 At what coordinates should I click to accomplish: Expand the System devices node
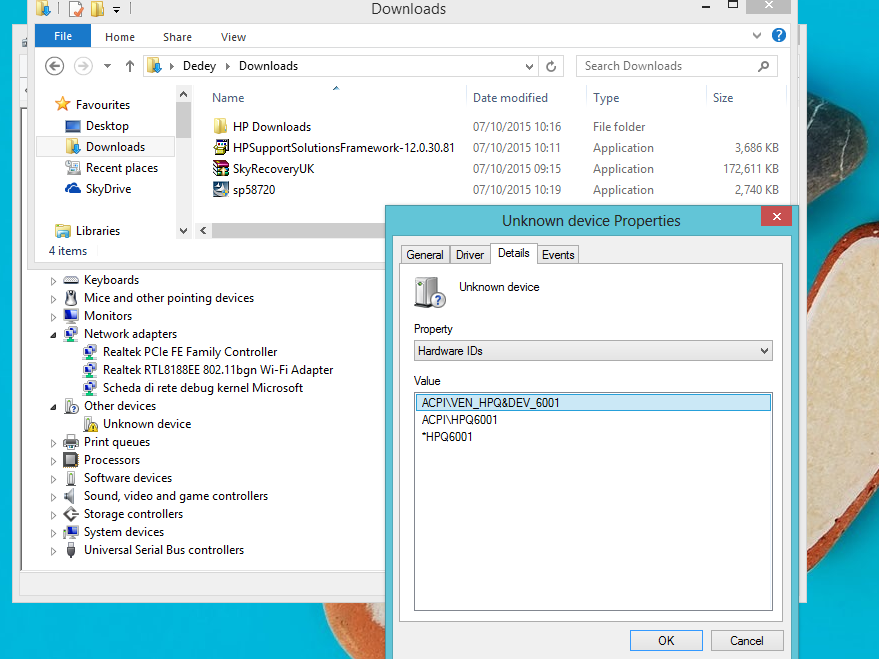[x=53, y=533]
